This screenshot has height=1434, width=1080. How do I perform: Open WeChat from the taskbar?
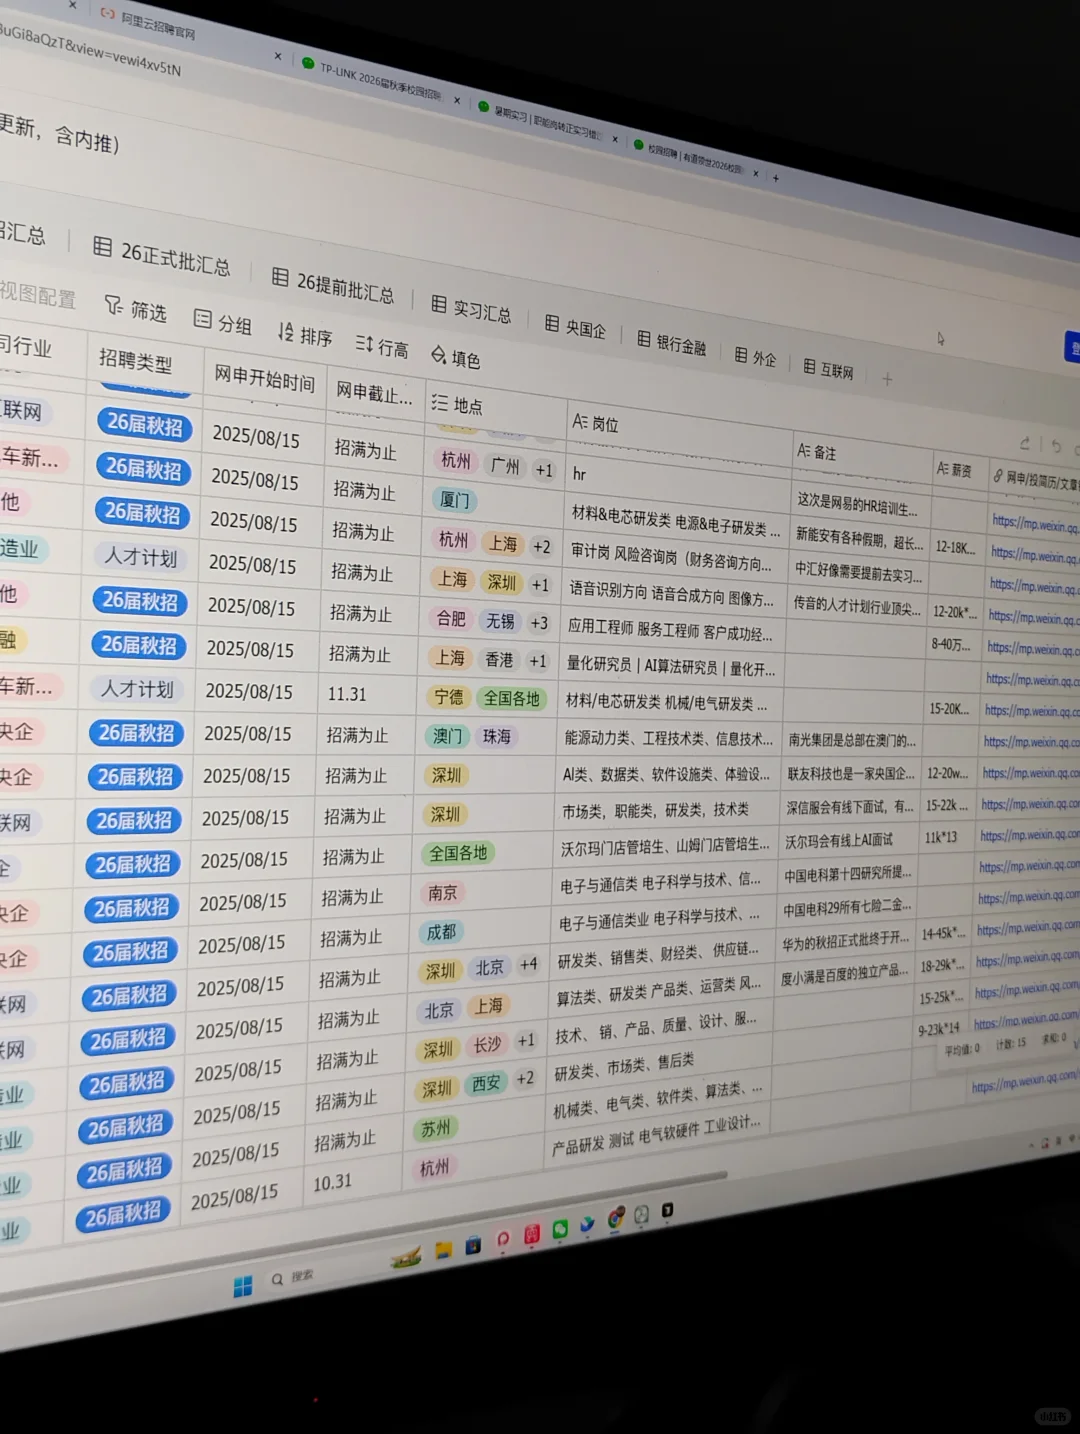pyautogui.click(x=560, y=1228)
